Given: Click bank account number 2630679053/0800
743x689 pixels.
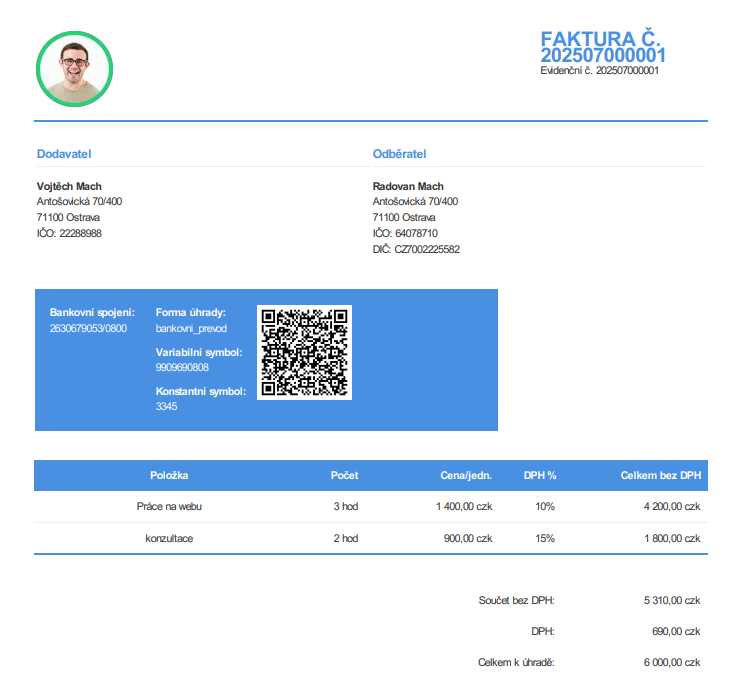Looking at the screenshot, I should (x=88, y=328).
